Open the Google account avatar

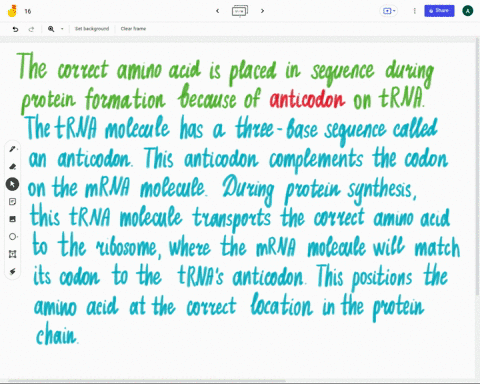pyautogui.click(x=468, y=11)
